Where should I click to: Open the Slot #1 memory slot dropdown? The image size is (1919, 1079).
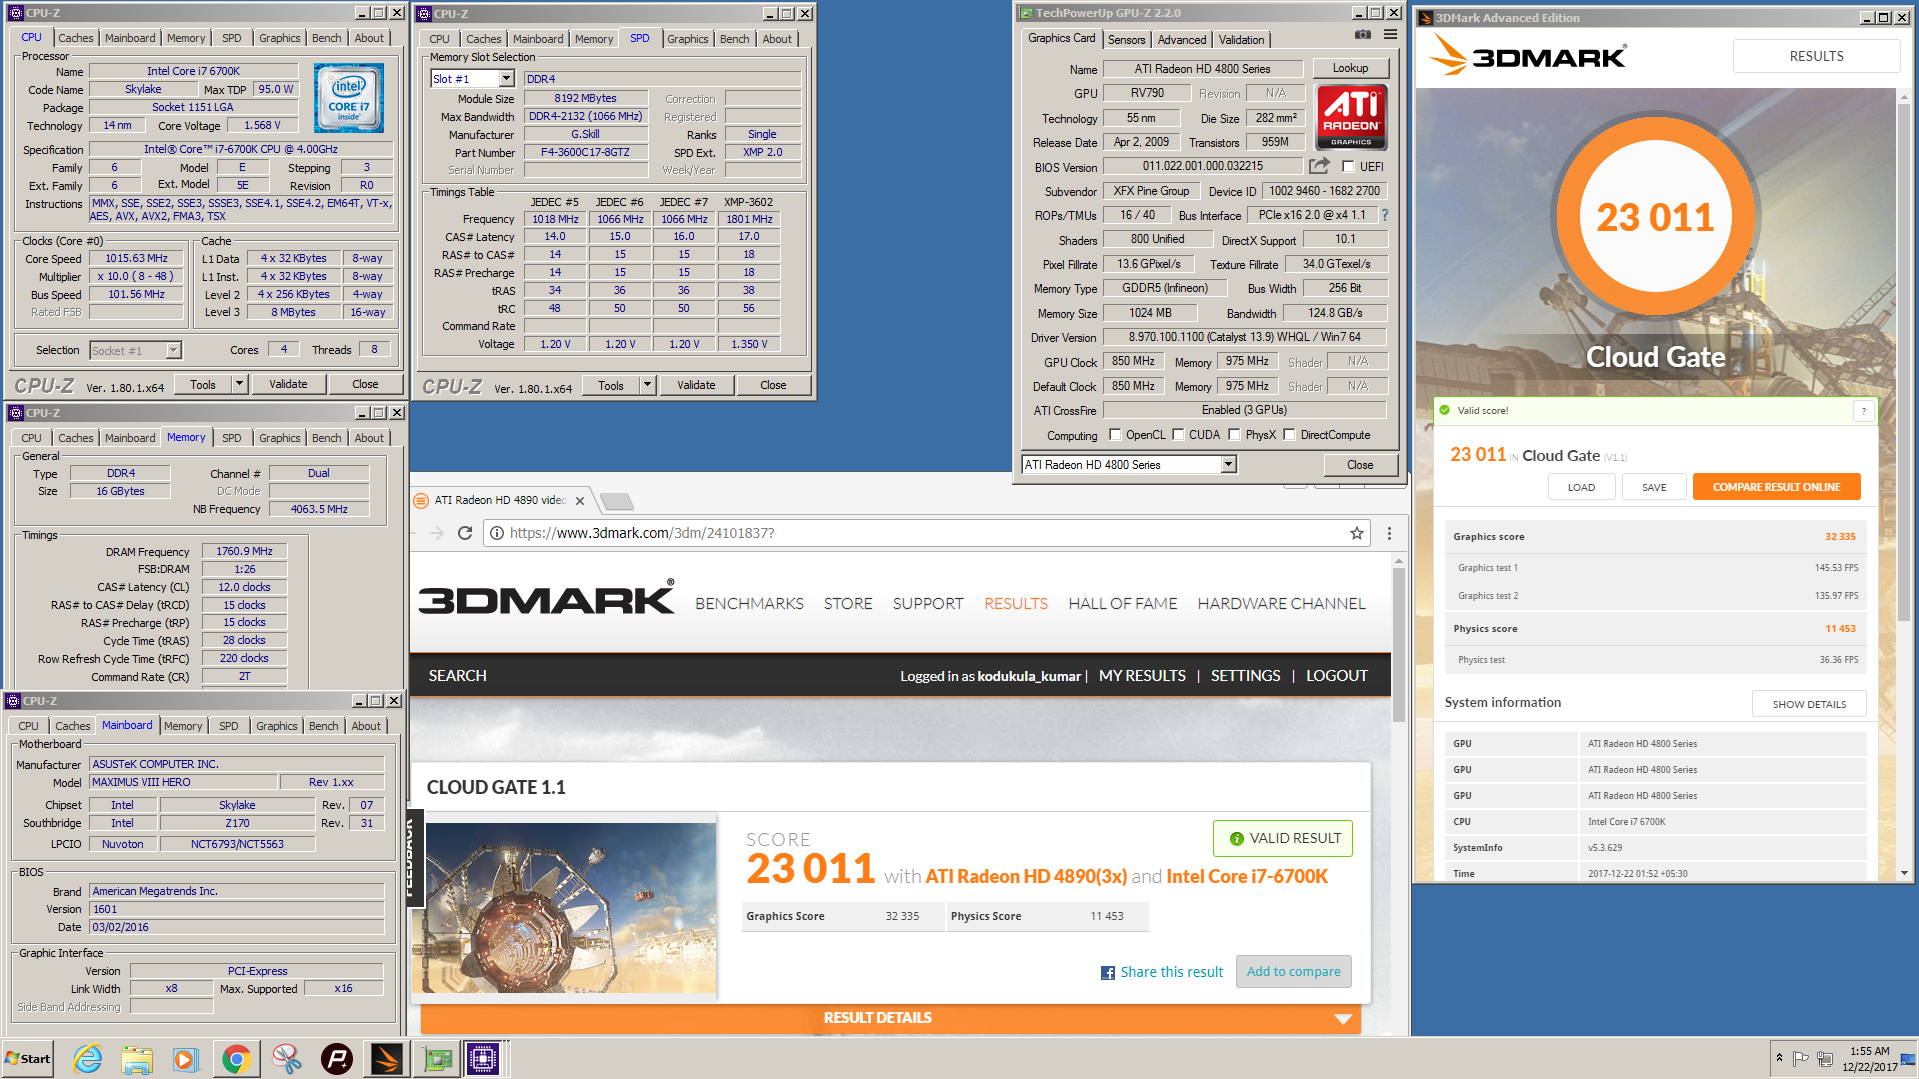(507, 79)
